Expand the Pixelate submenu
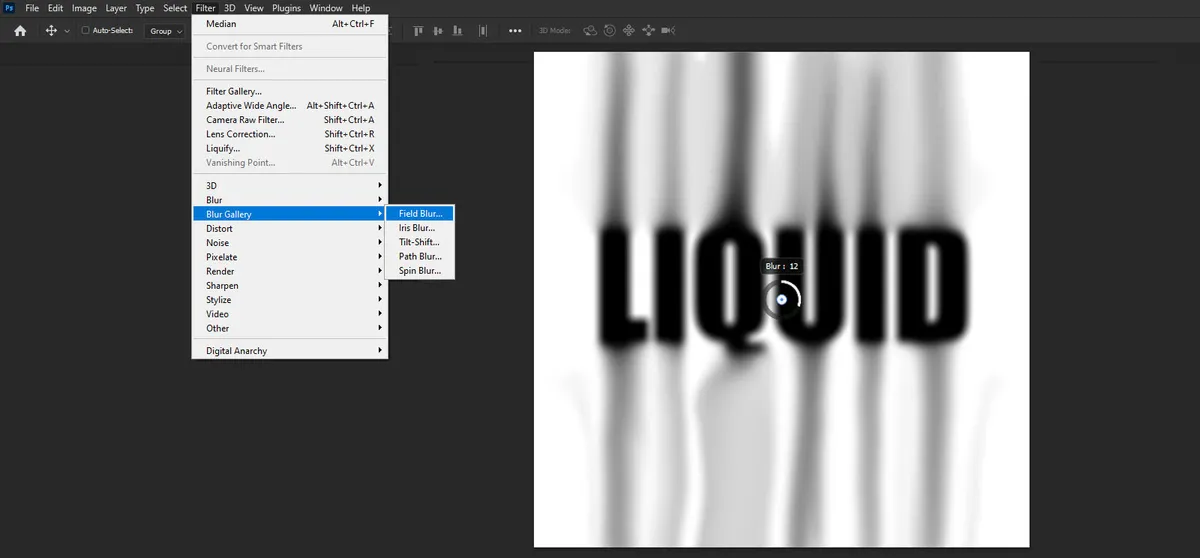This screenshot has height=558, width=1200. click(x=290, y=257)
